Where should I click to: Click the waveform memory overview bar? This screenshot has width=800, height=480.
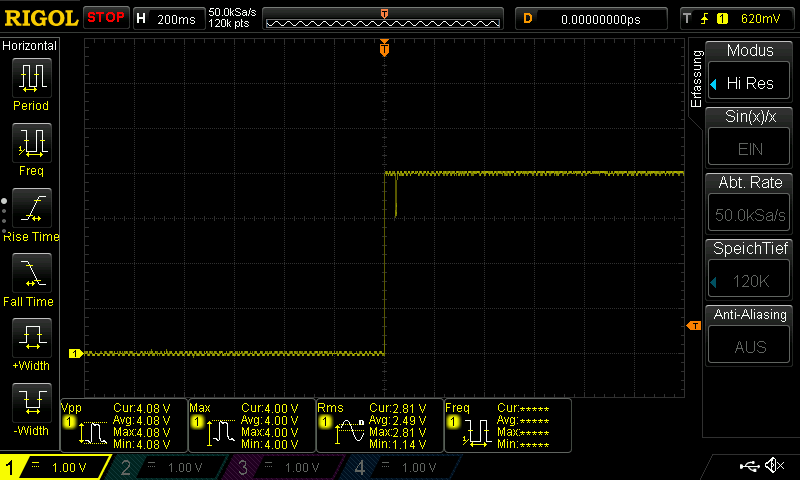click(383, 20)
